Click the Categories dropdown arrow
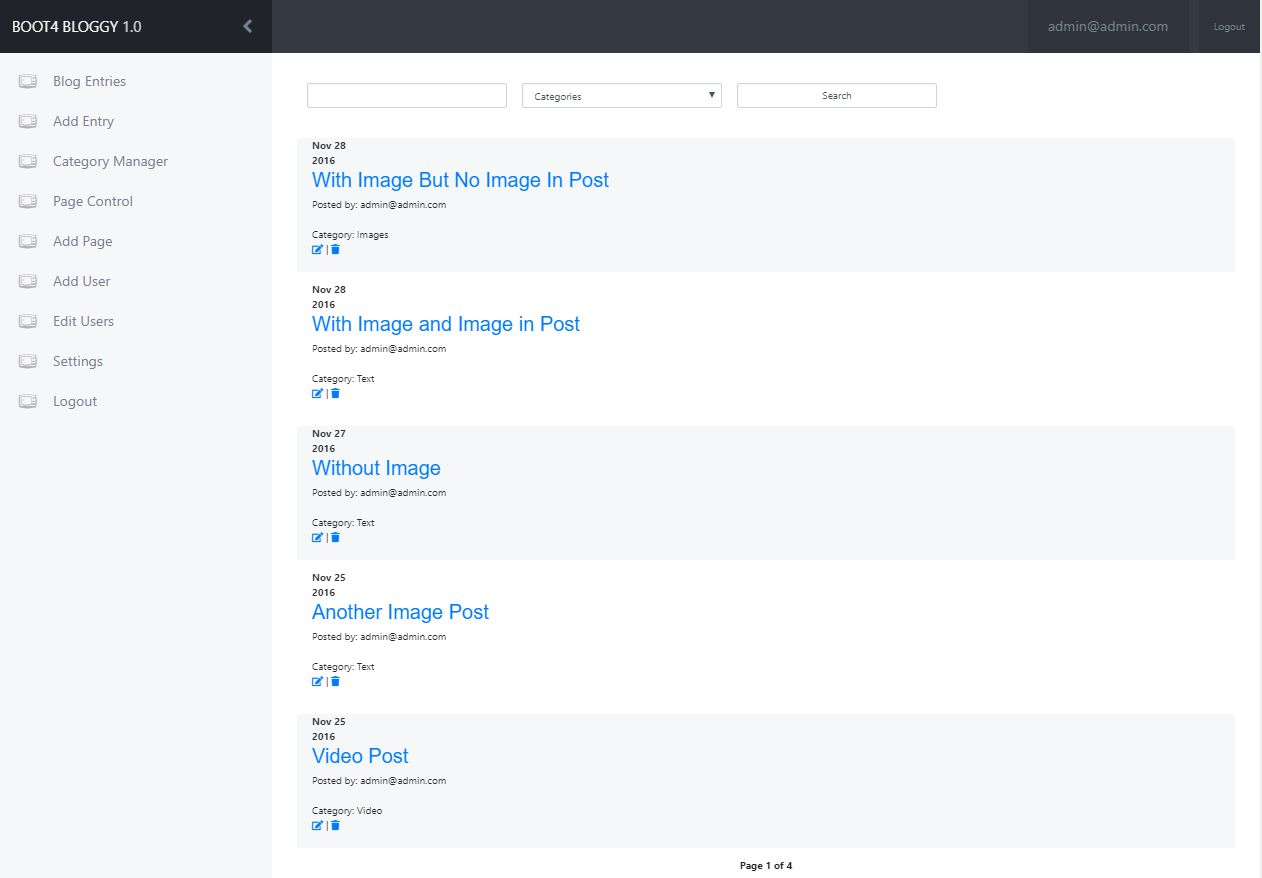 click(711, 95)
